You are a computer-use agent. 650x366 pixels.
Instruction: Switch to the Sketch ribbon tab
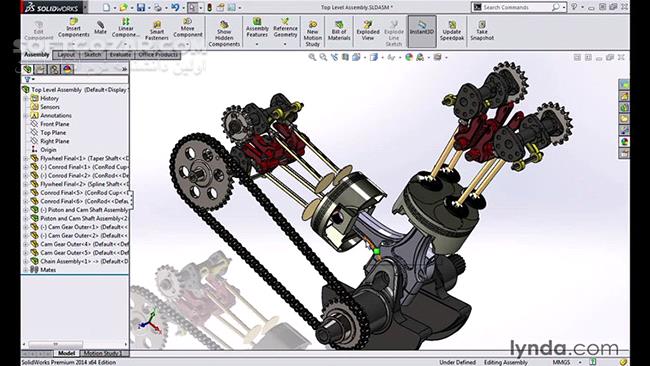(x=93, y=55)
